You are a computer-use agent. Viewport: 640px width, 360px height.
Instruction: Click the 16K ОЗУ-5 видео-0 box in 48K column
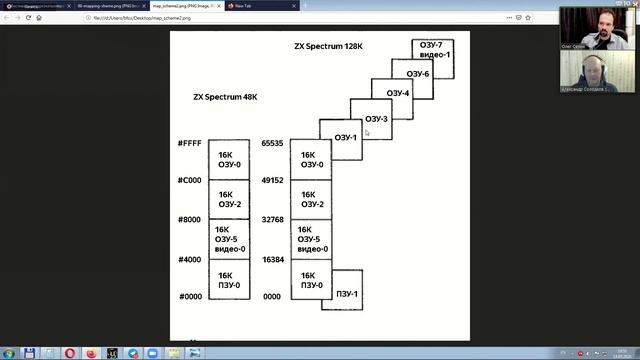coord(229,239)
